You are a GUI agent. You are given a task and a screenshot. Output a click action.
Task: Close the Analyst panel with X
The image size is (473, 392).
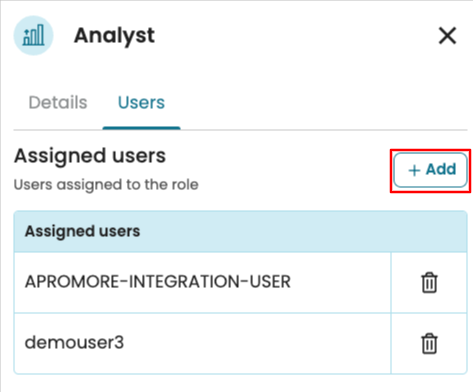pyautogui.click(x=447, y=36)
